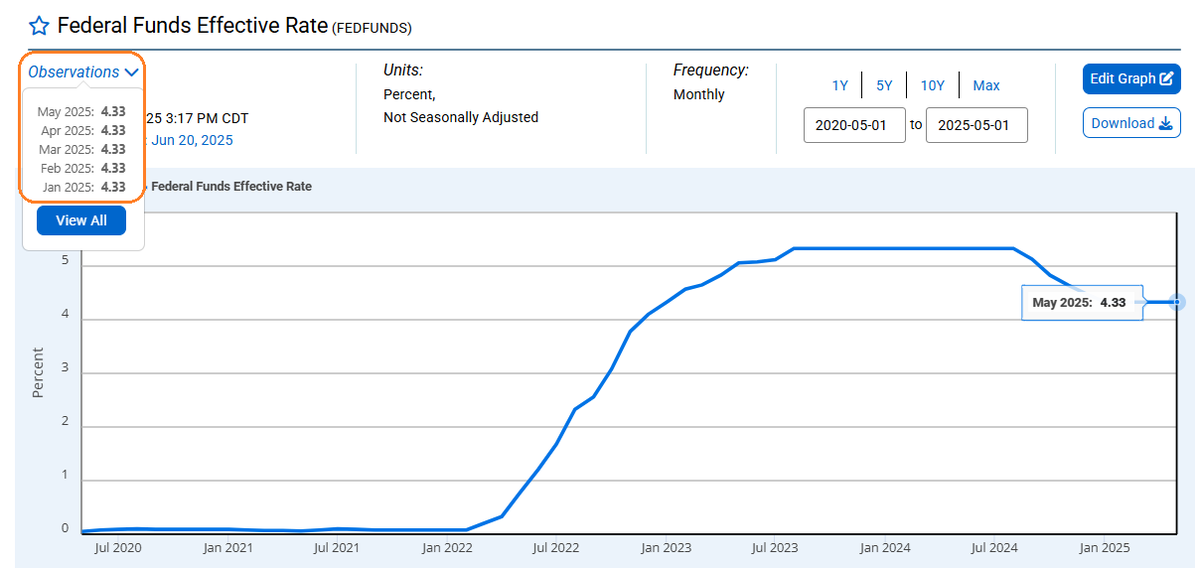
Task: Click the Apr 2025 observation row
Action: [81, 130]
